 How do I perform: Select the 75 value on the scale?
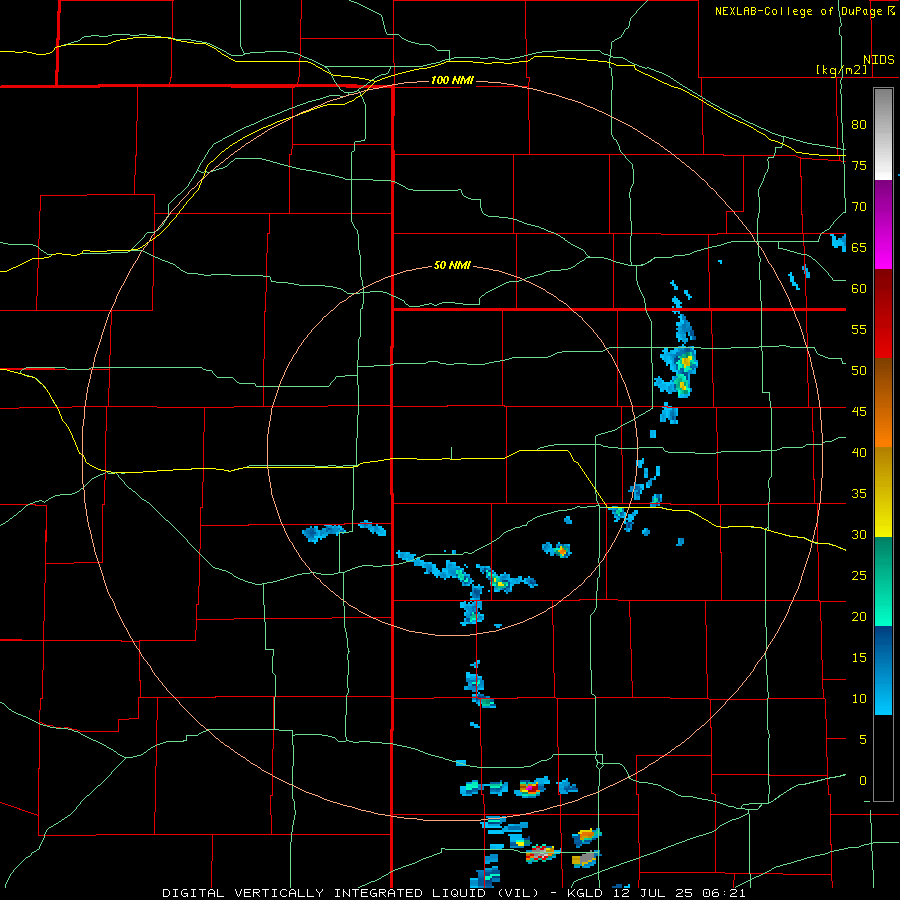point(859,166)
